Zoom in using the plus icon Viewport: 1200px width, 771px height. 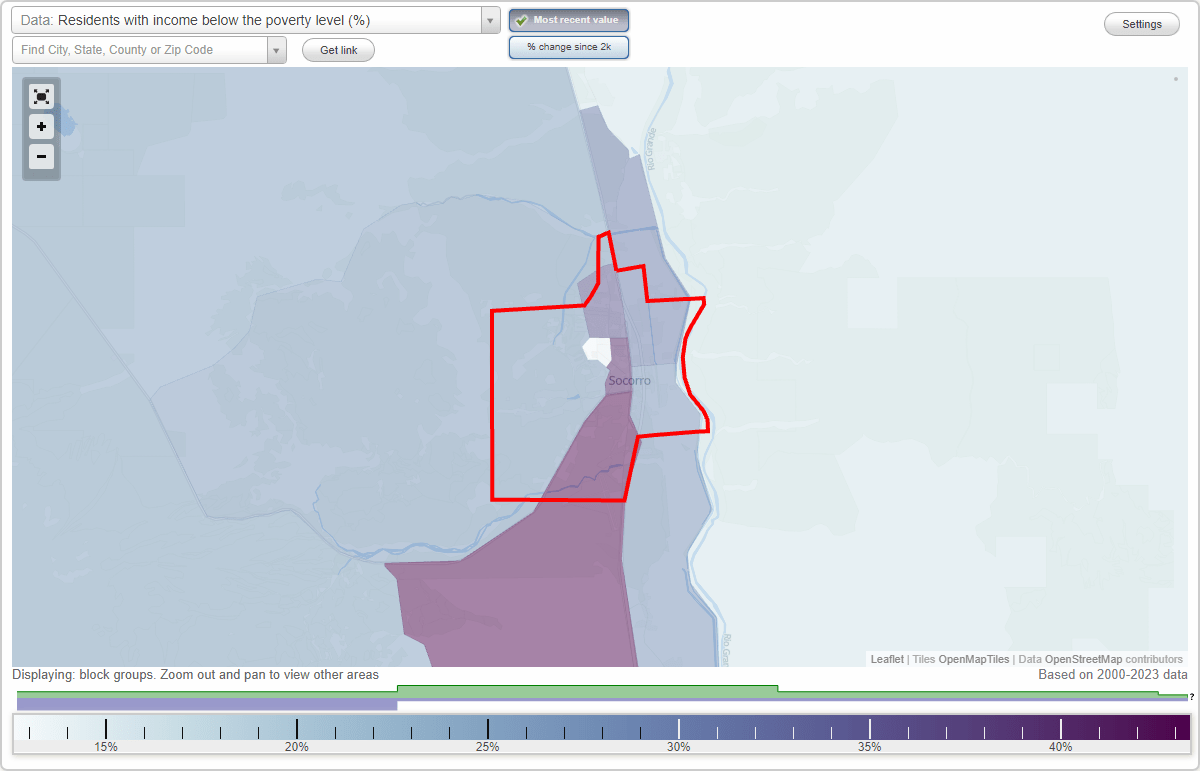(x=41, y=127)
